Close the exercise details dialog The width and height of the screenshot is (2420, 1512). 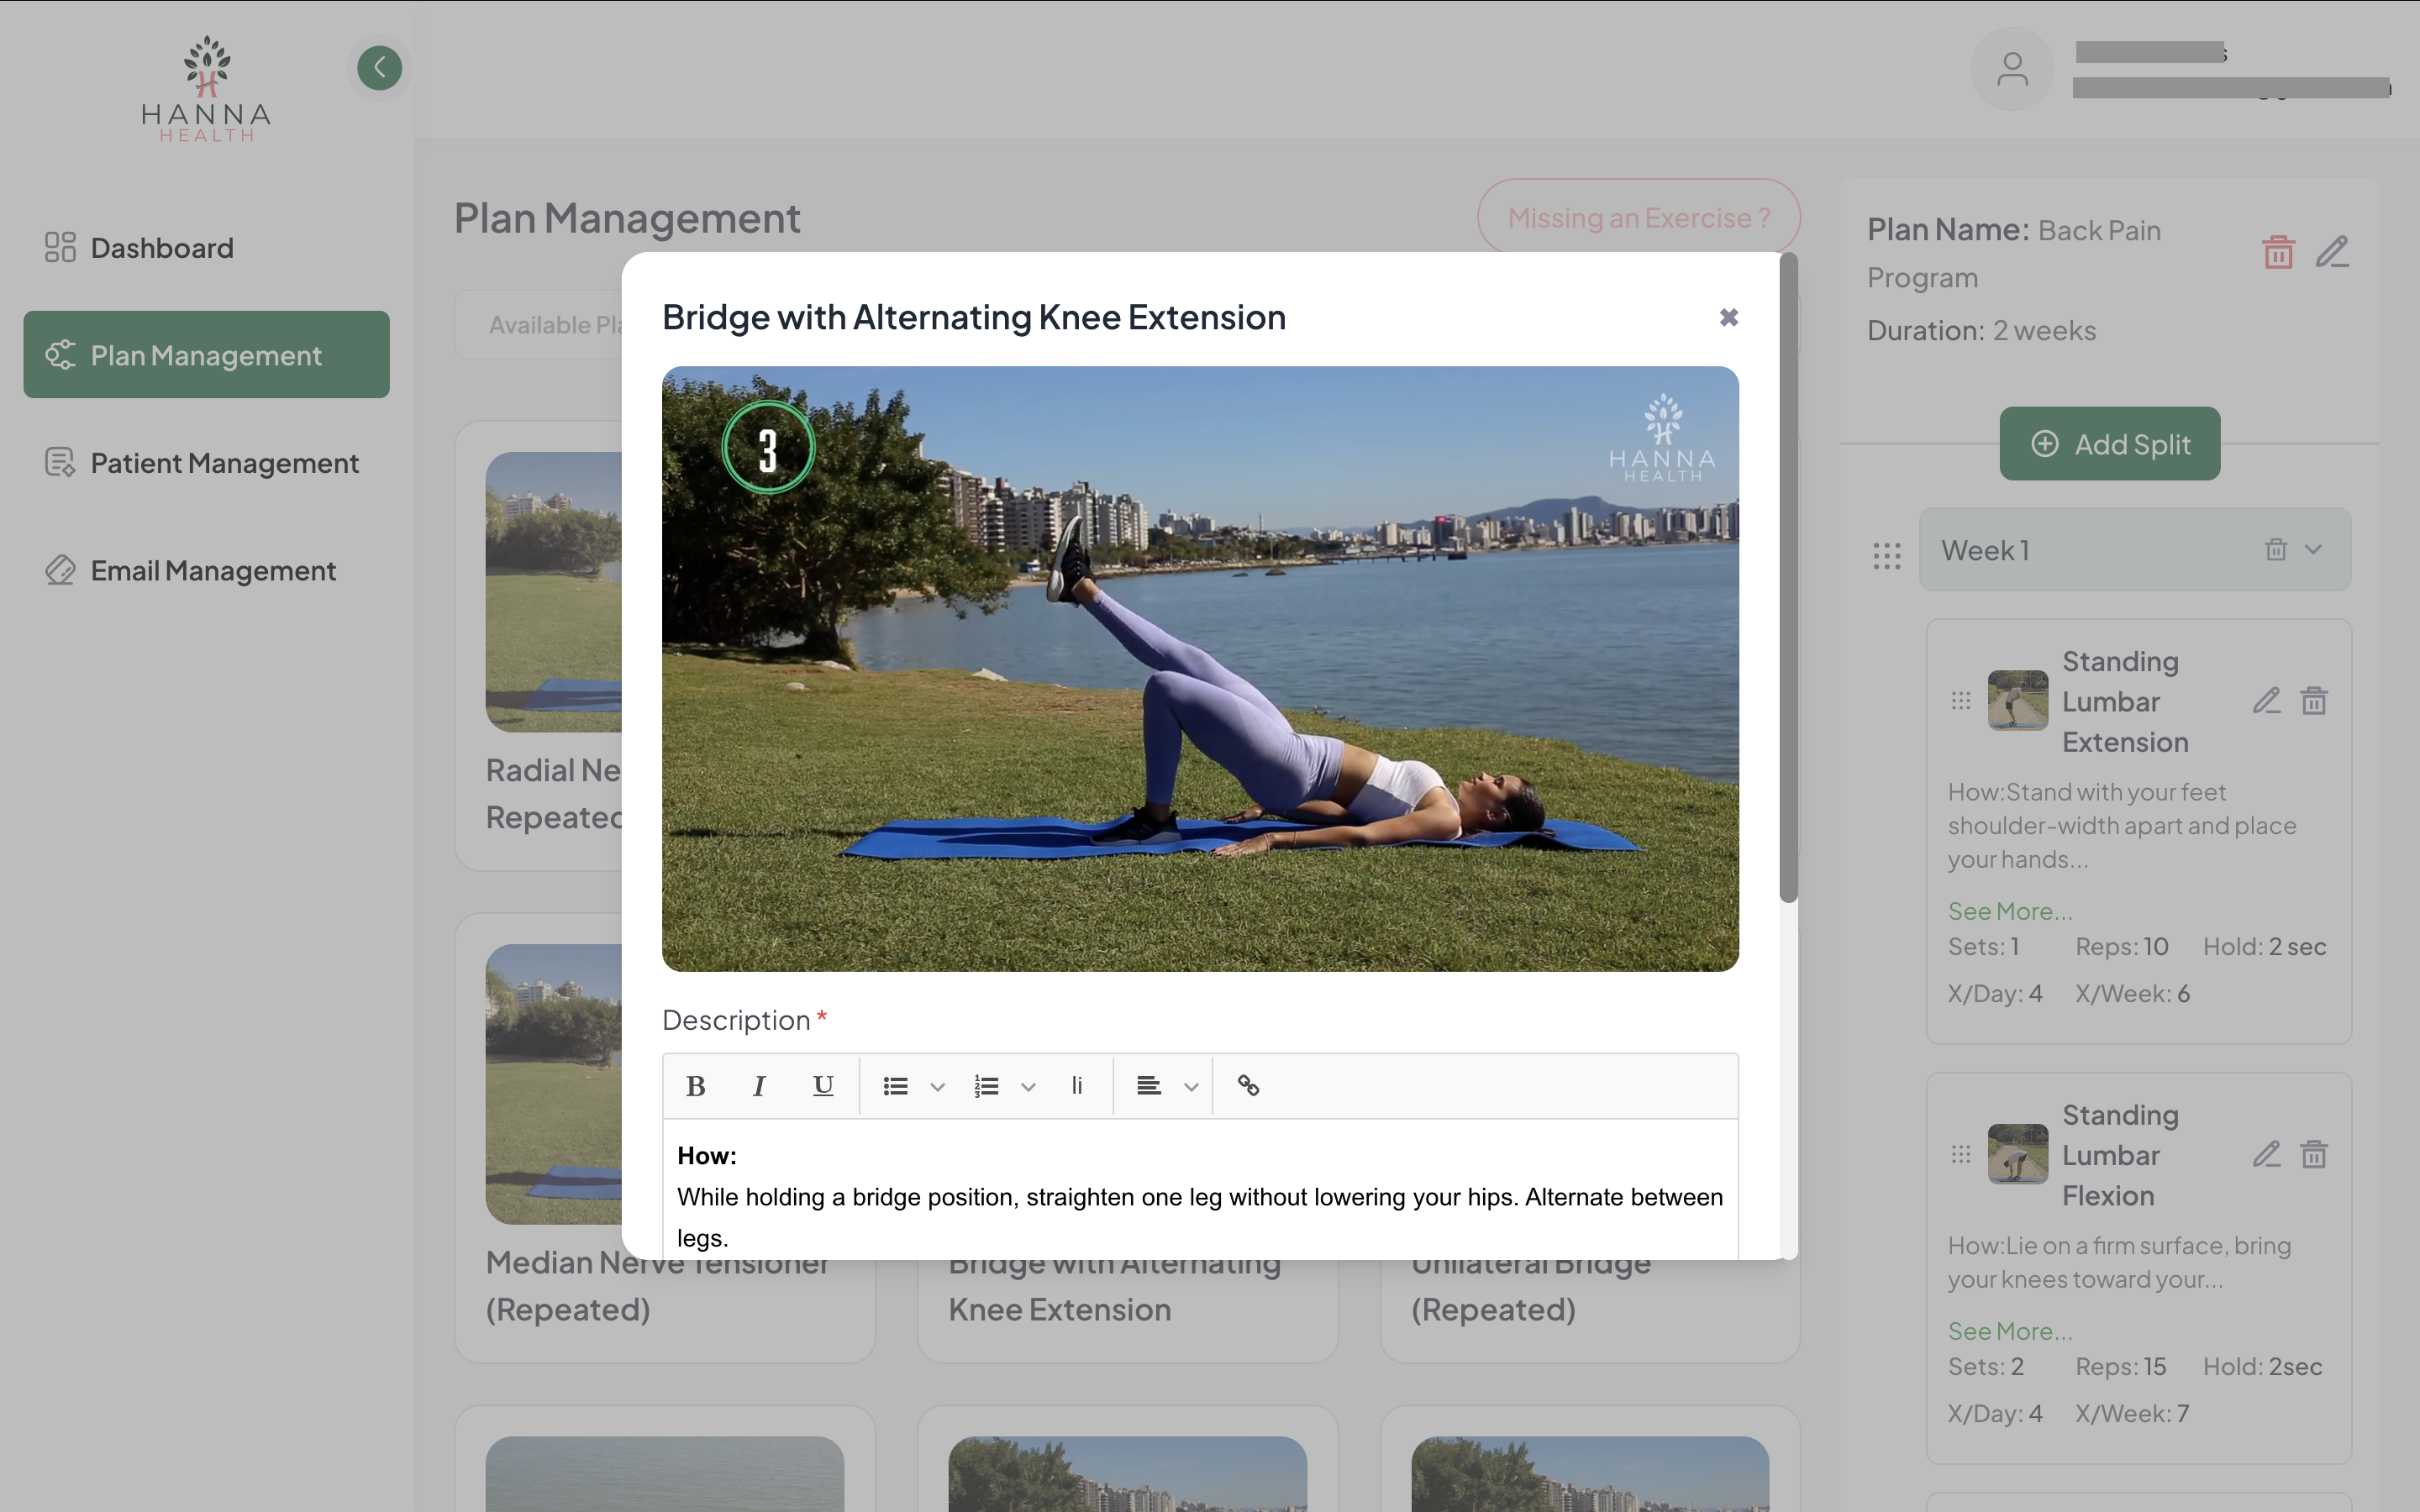point(1728,317)
